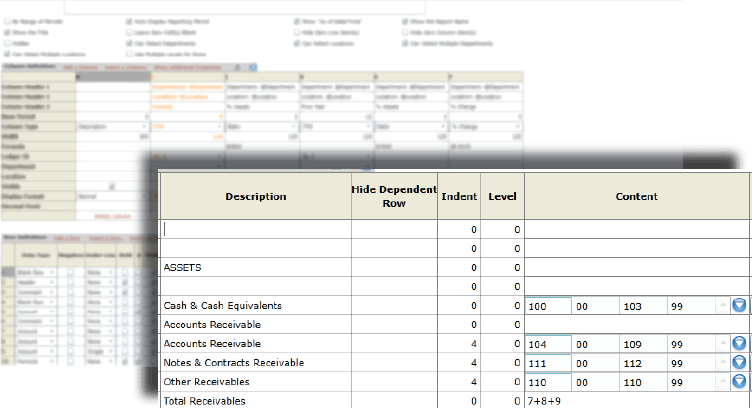Toggle Can Select Multiple Departments checkbox
Image resolution: width=752 pixels, height=411 pixels.
pos(405,43)
